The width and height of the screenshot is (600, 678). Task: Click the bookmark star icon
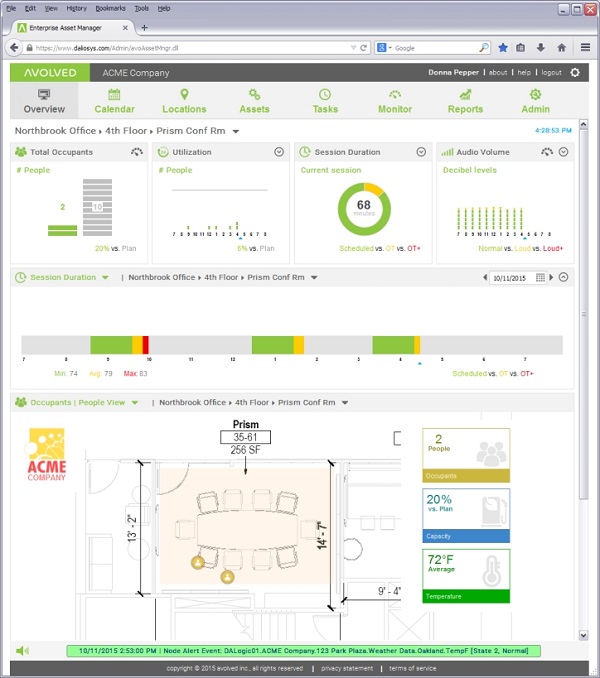(x=503, y=48)
